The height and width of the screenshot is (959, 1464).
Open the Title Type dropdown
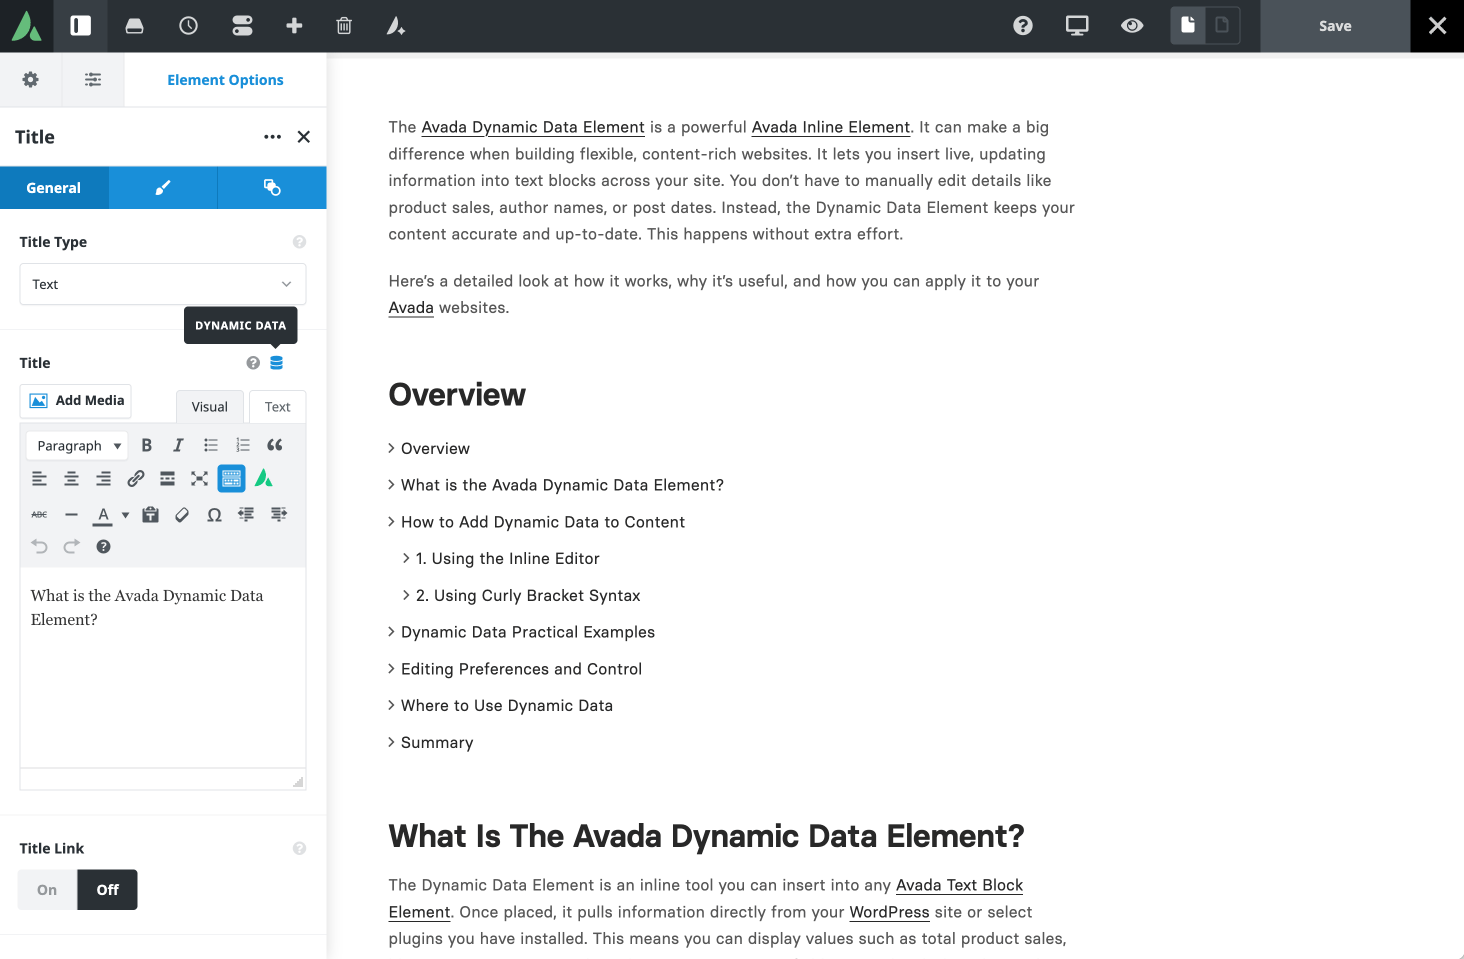(162, 284)
